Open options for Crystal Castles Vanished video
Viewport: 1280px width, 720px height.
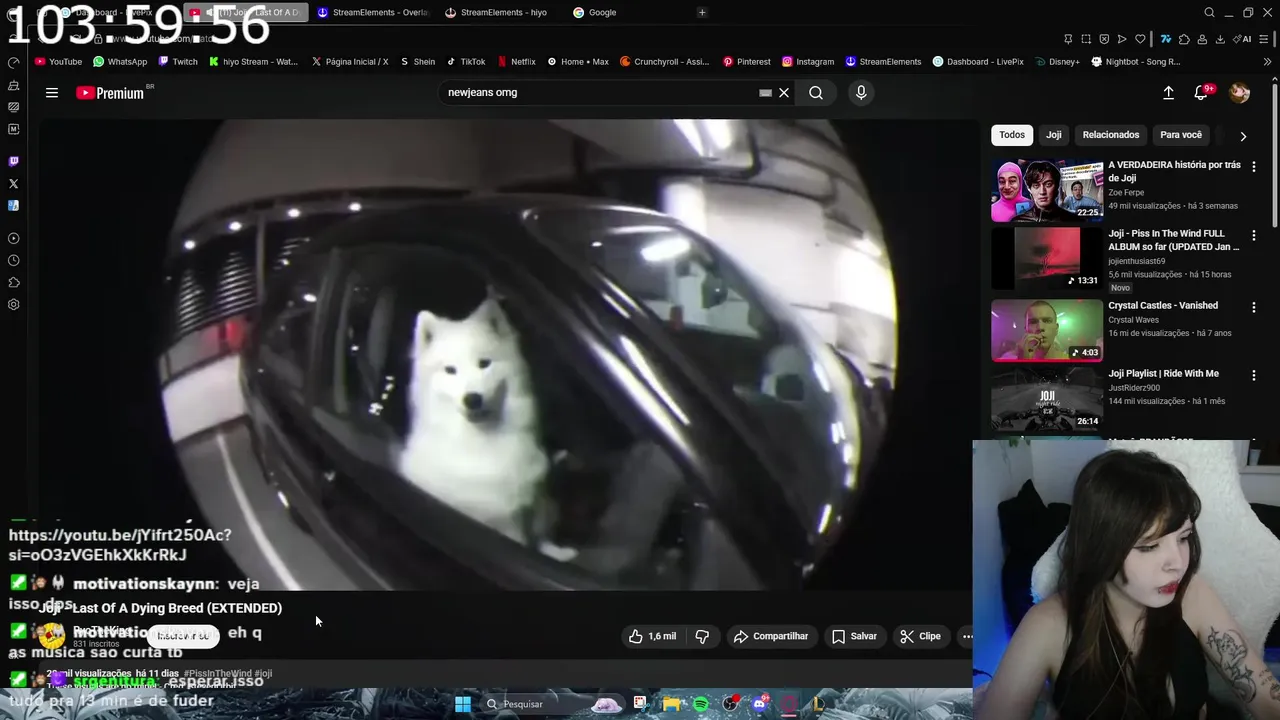1254,307
